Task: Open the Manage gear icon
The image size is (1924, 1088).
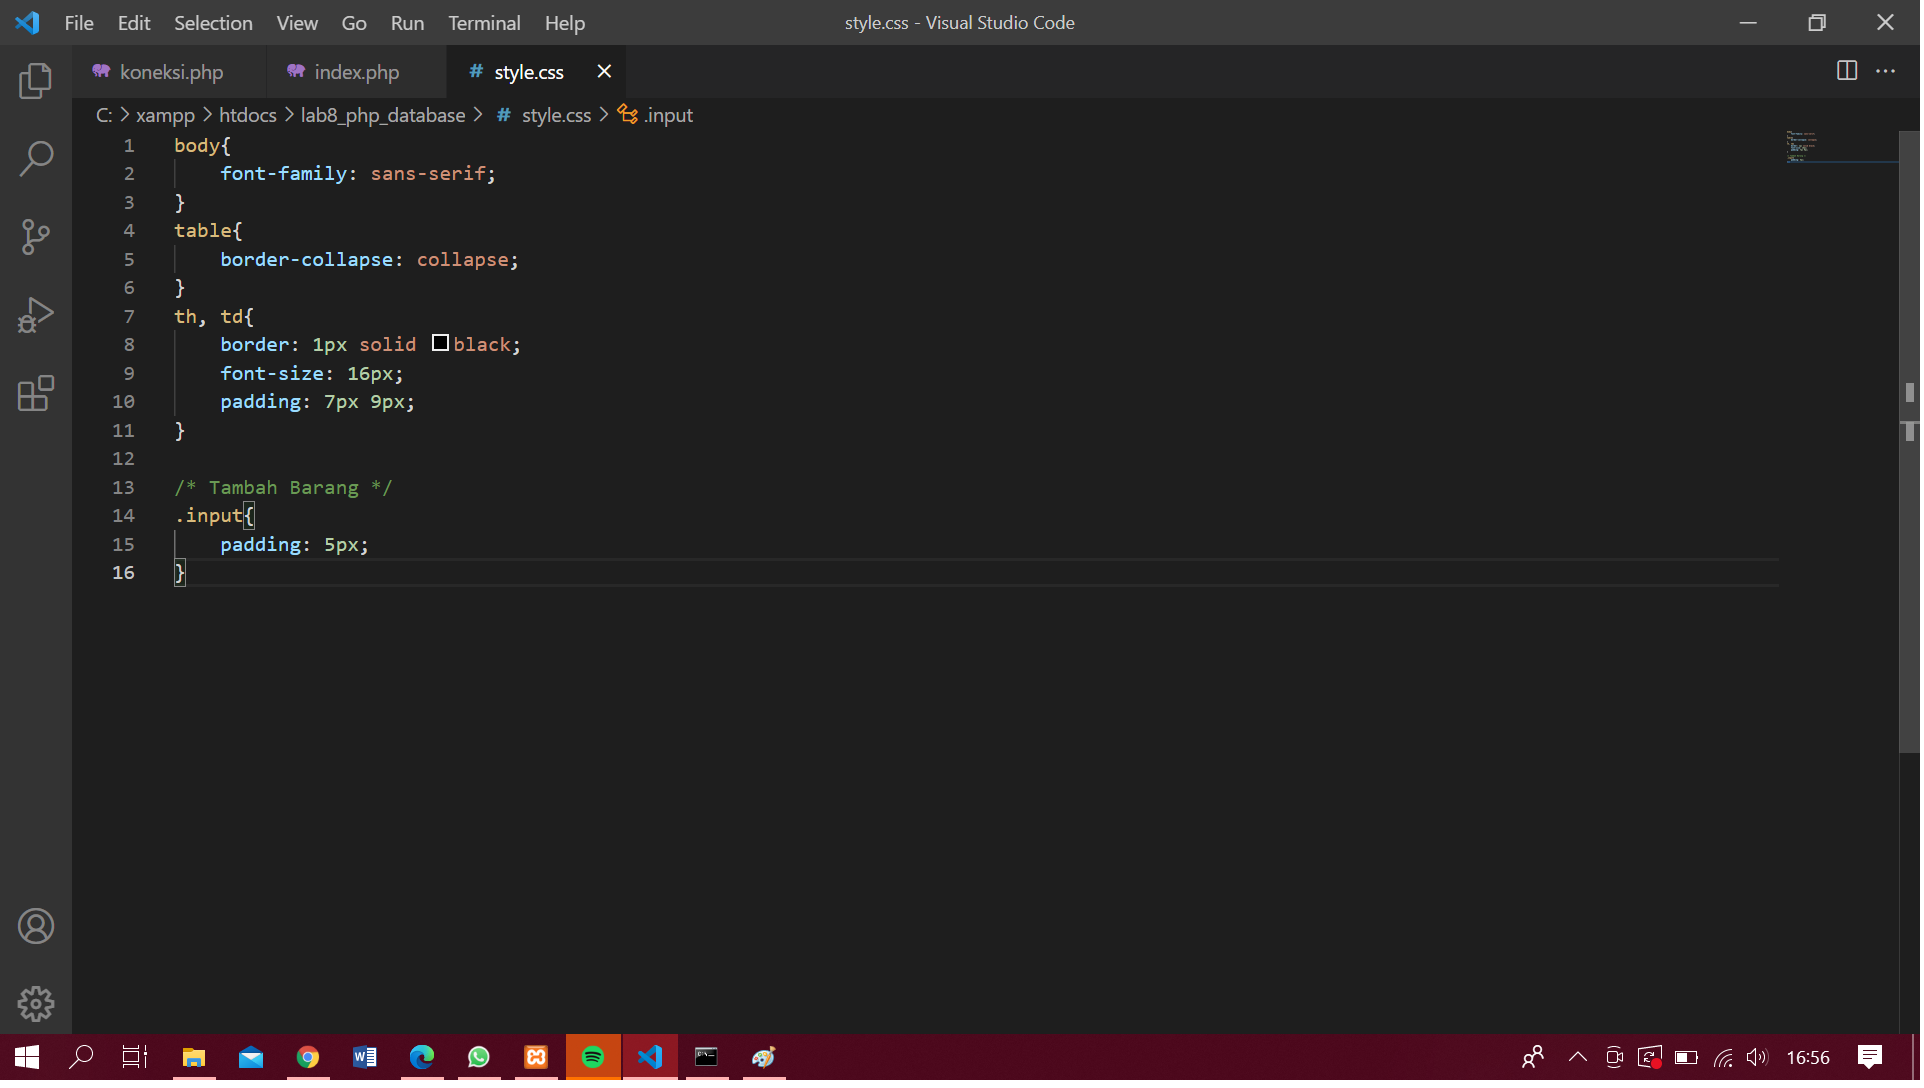Action: tap(36, 1005)
